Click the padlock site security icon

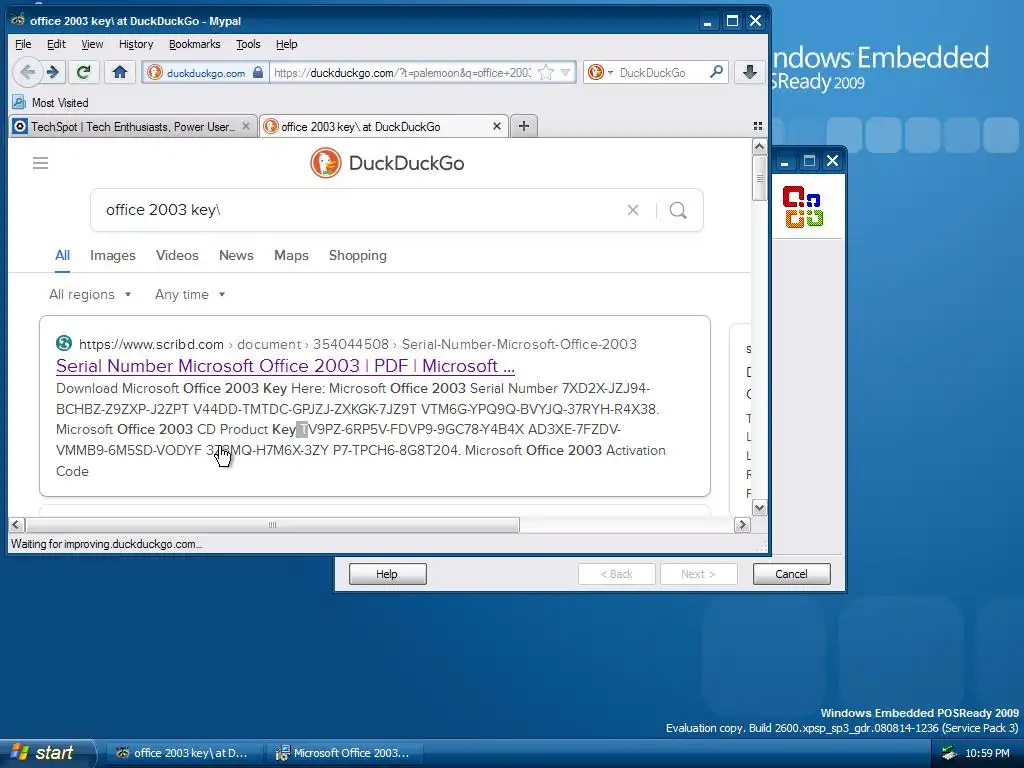[258, 72]
